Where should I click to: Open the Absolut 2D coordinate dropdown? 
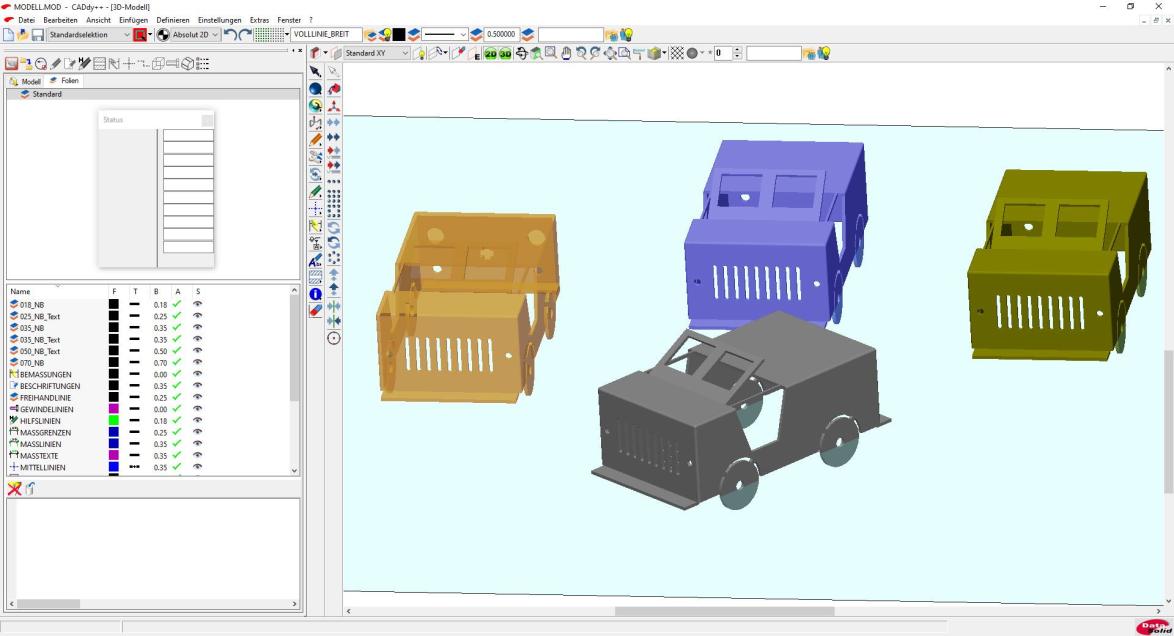pos(215,35)
